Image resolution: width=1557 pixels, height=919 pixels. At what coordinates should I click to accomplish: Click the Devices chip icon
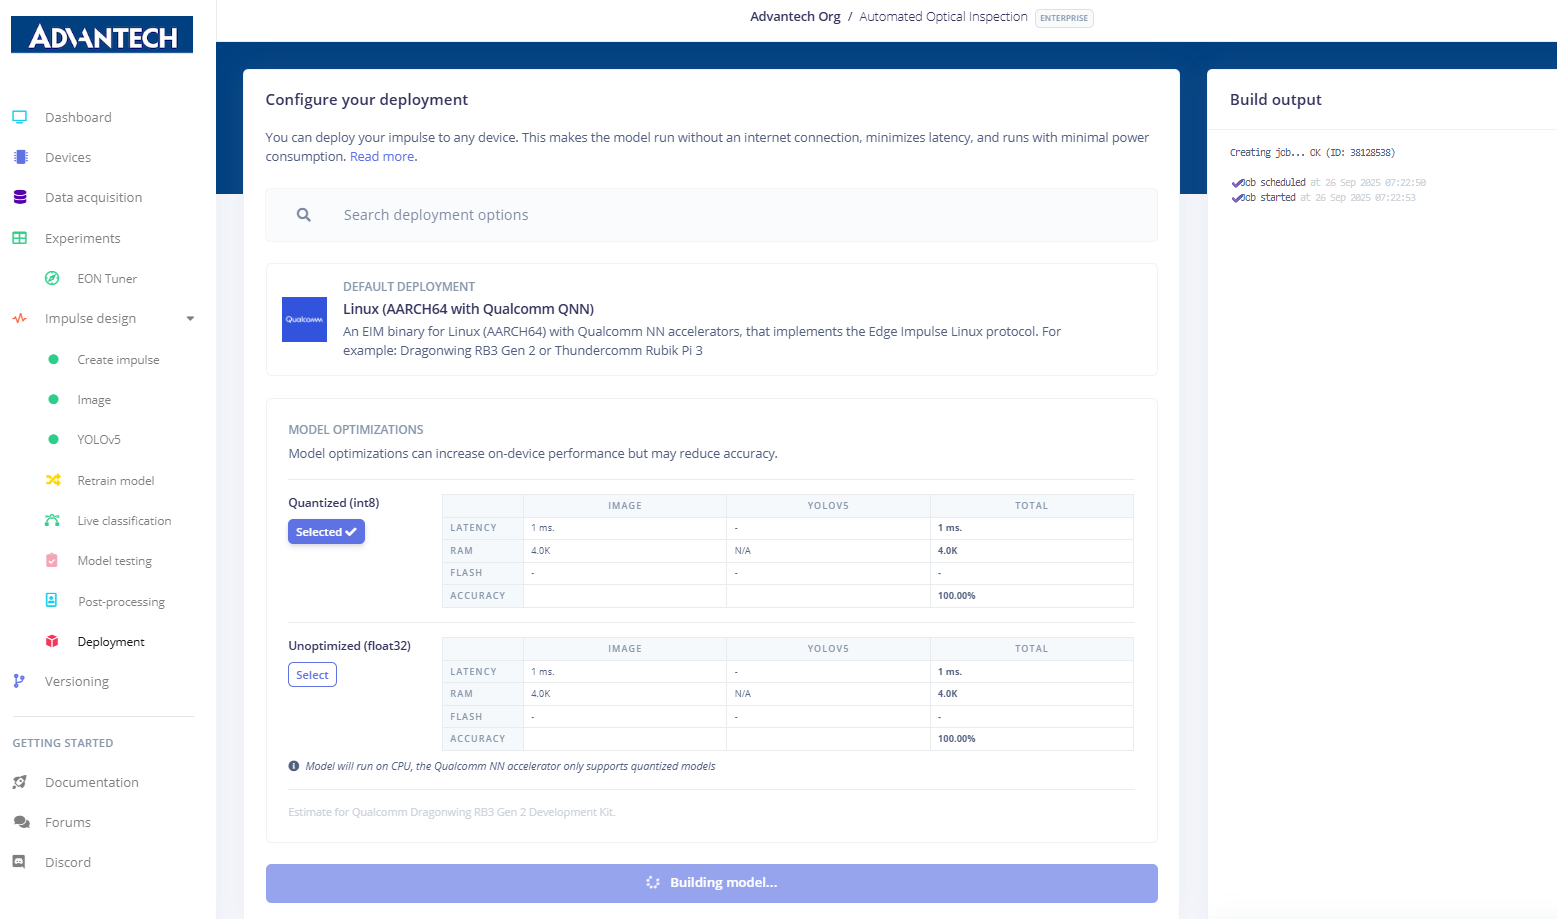[20, 157]
